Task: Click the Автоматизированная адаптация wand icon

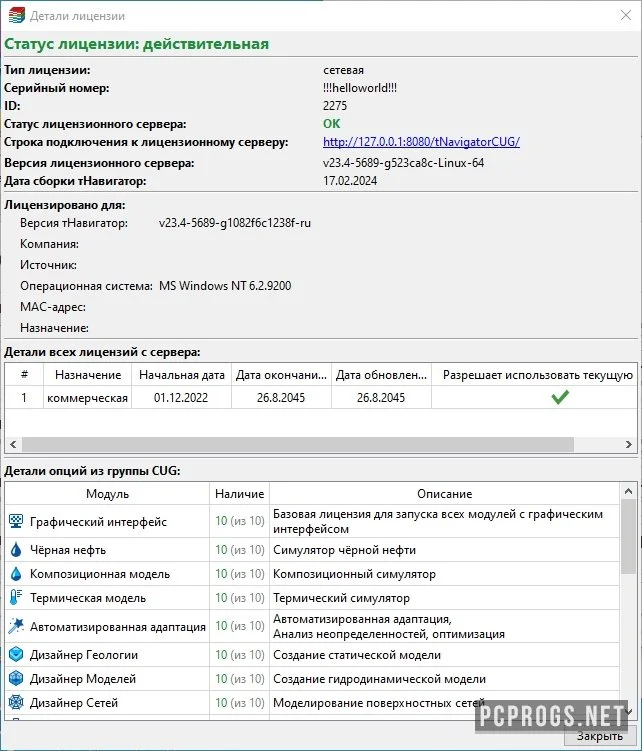Action: click(x=16, y=626)
